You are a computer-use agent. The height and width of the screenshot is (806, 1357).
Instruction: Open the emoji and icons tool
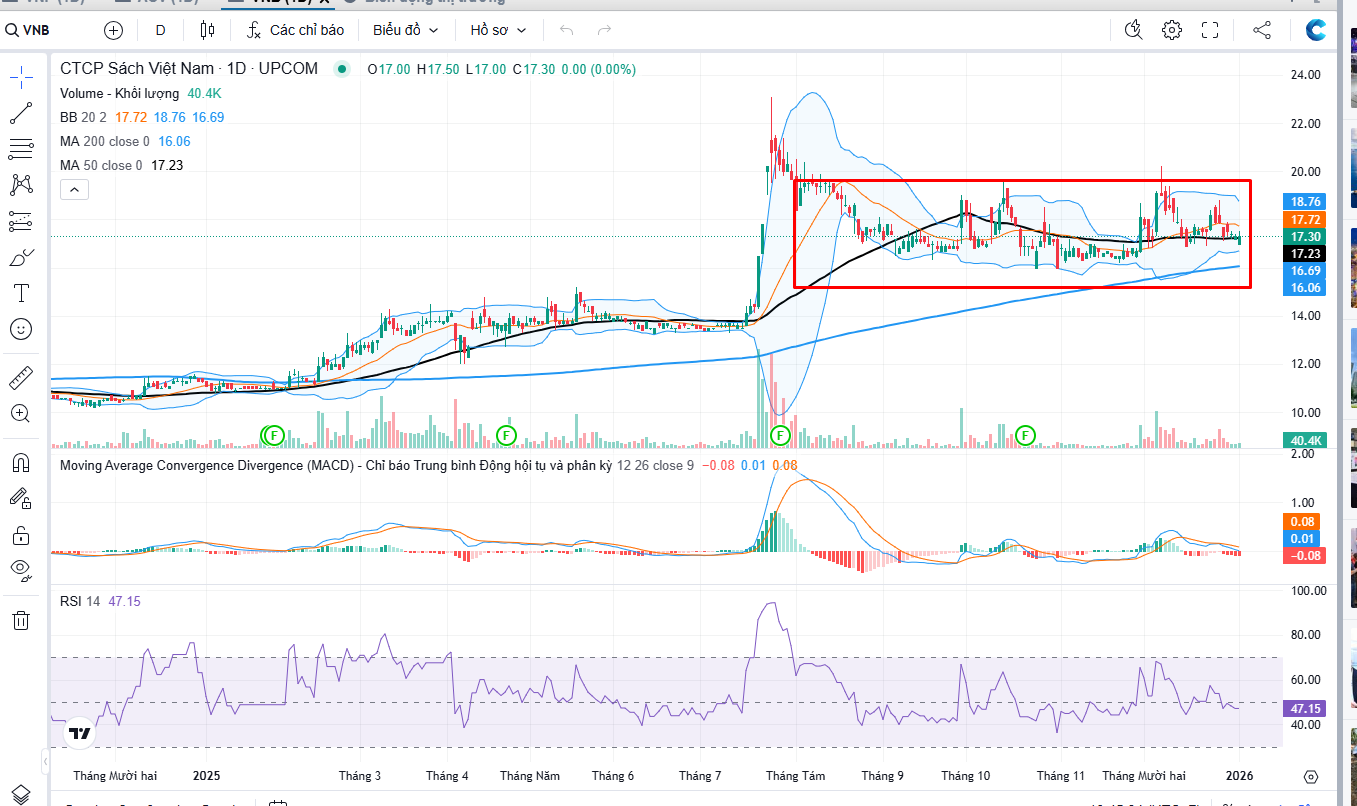[21, 328]
